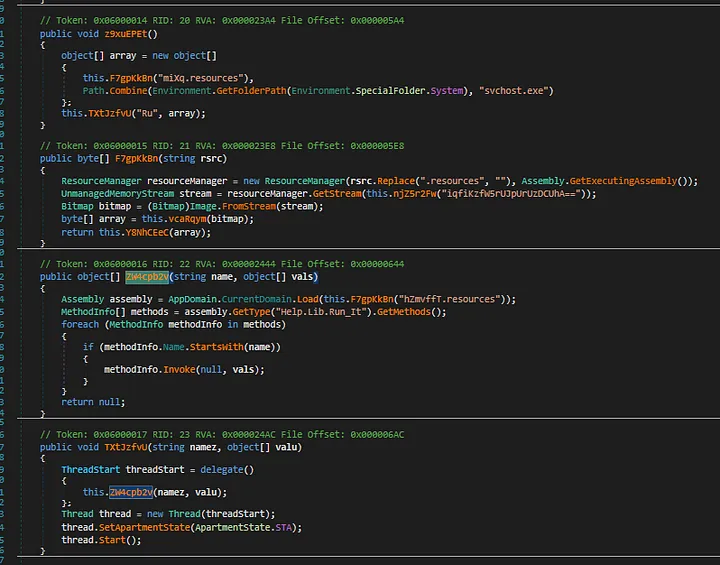Click the z9xuEPEt method name declaration
This screenshot has height=565, width=720.
[128, 34]
